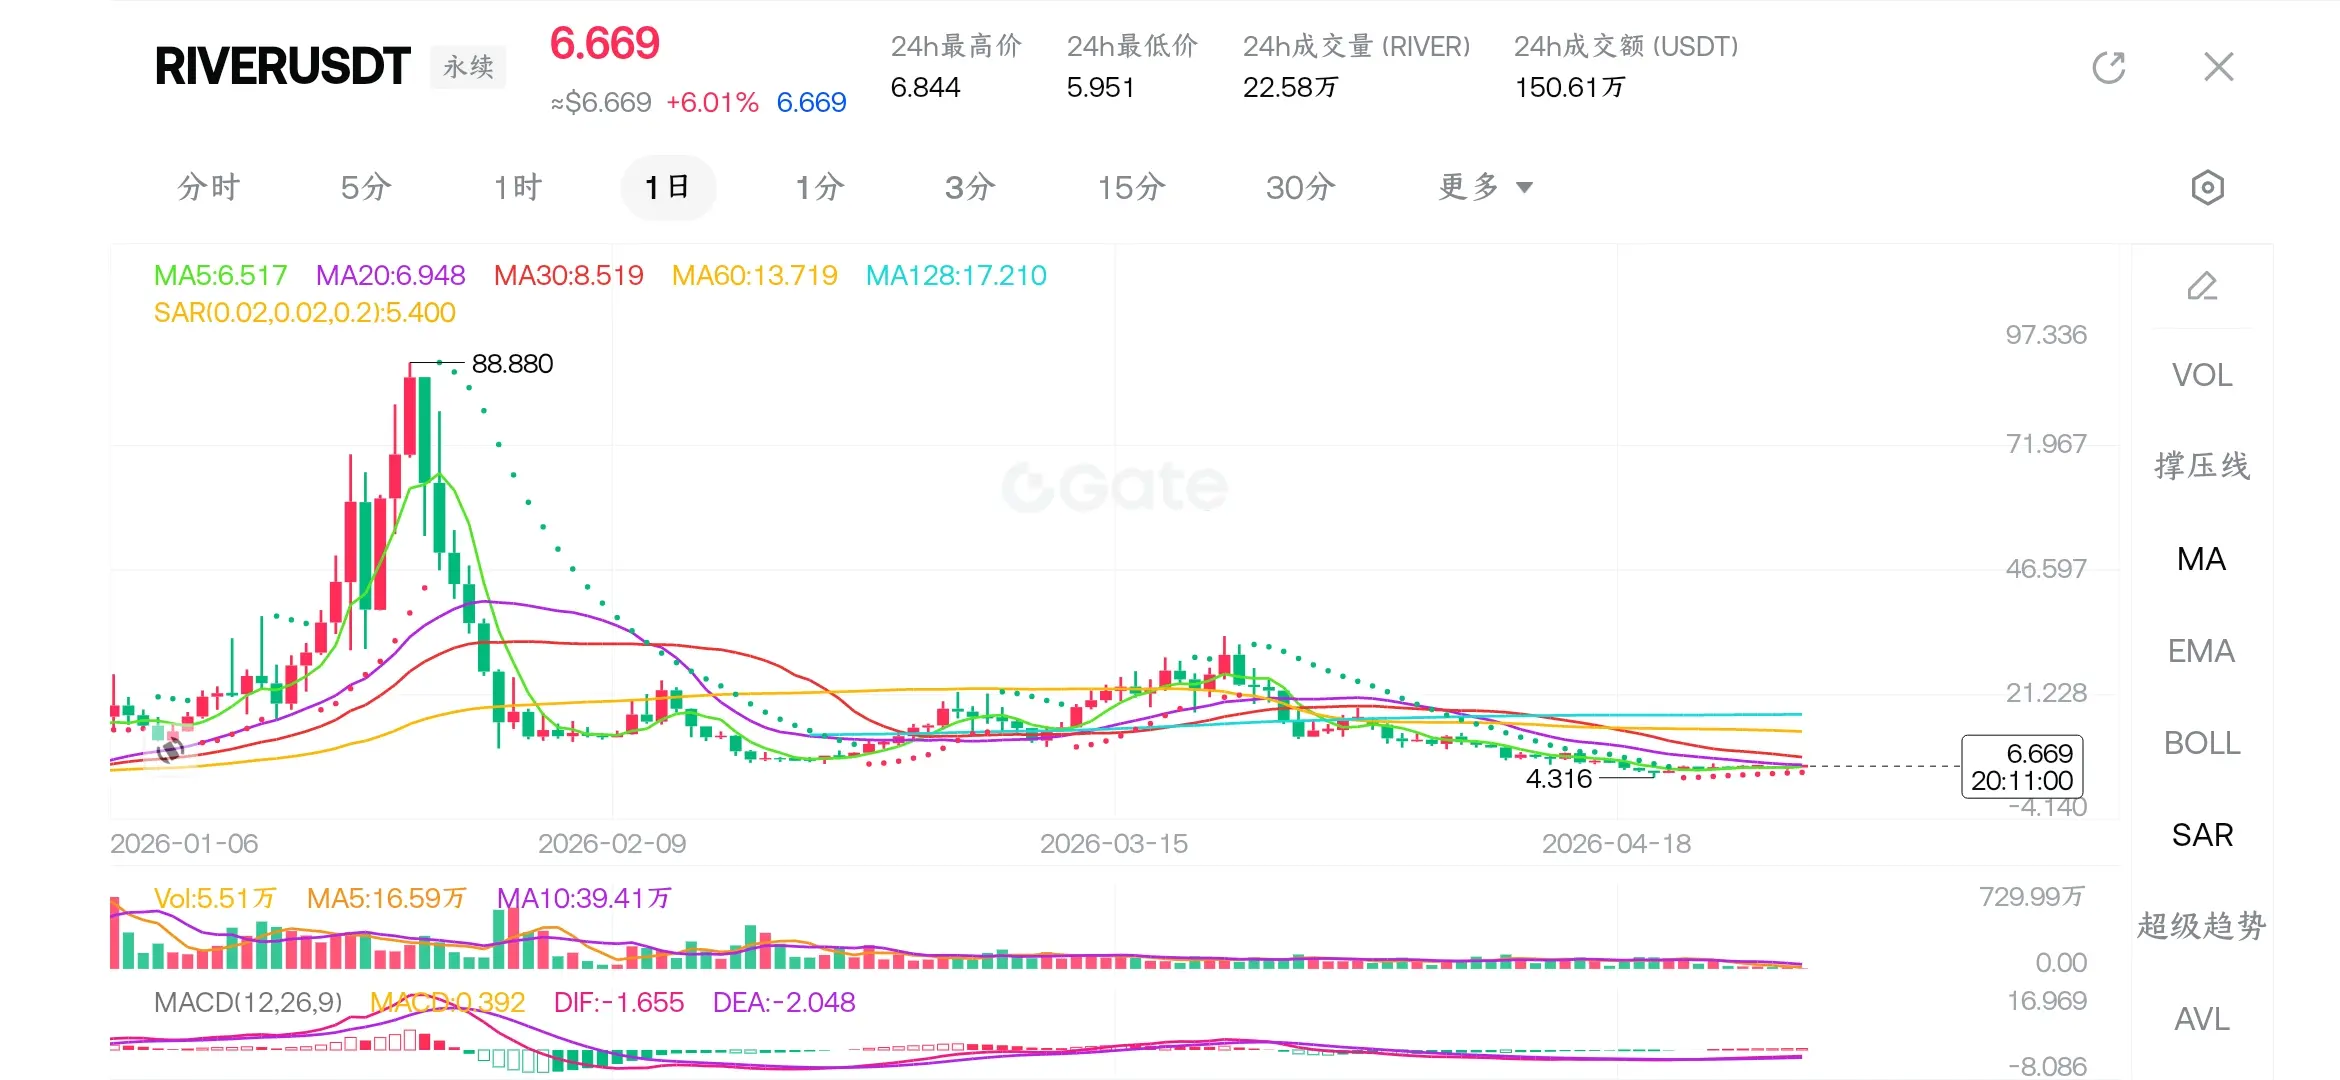Click the share/export arrow icon

(x=2108, y=68)
